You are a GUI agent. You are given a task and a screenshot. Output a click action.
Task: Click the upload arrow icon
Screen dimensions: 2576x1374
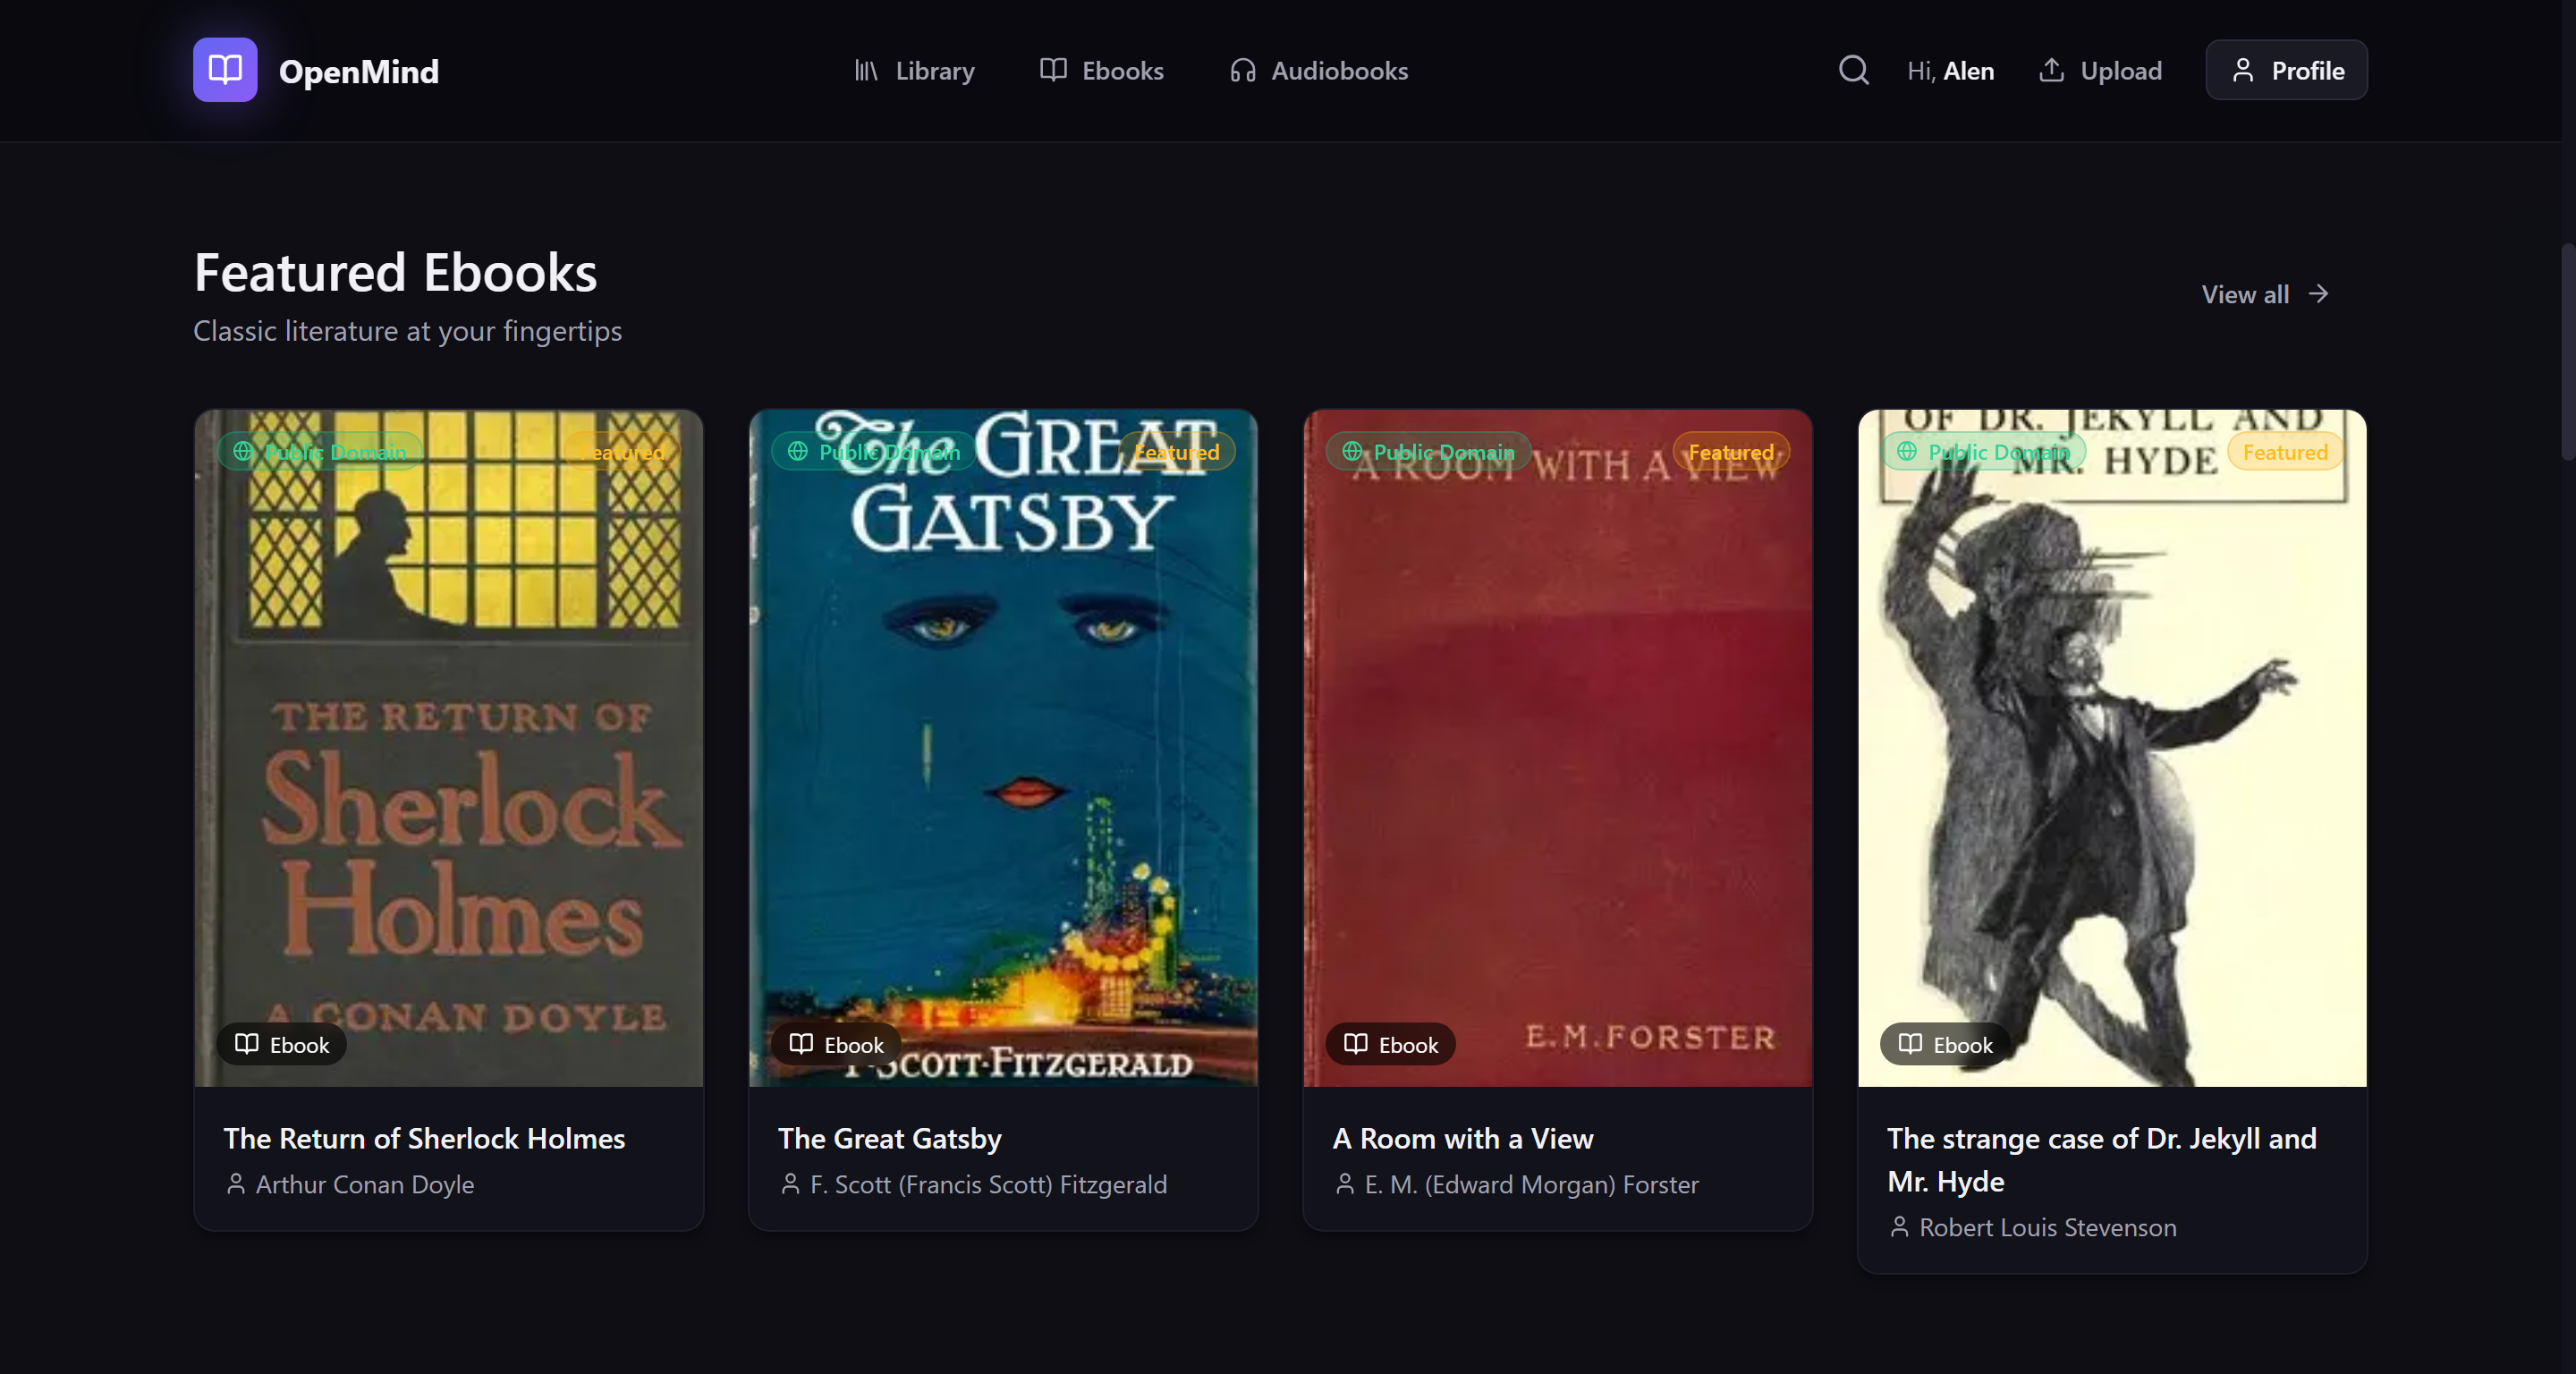[2051, 70]
